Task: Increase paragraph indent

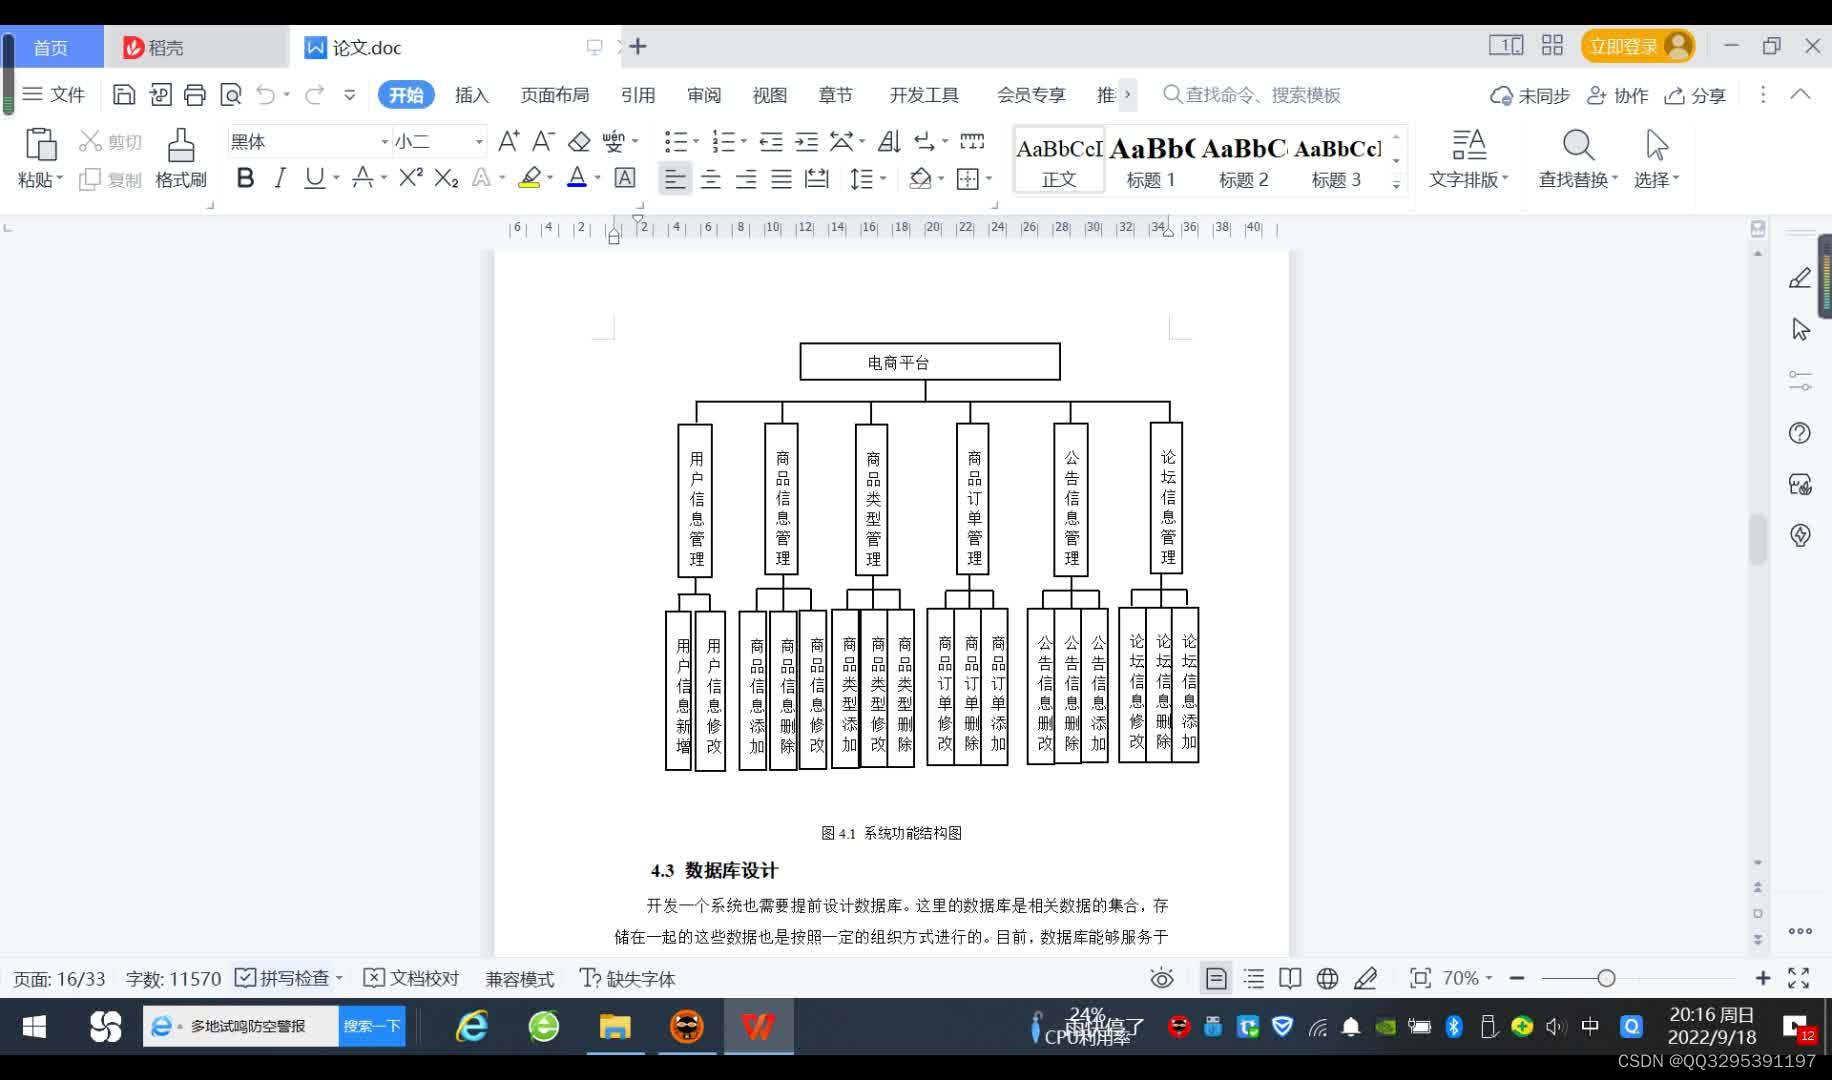Action: click(806, 141)
